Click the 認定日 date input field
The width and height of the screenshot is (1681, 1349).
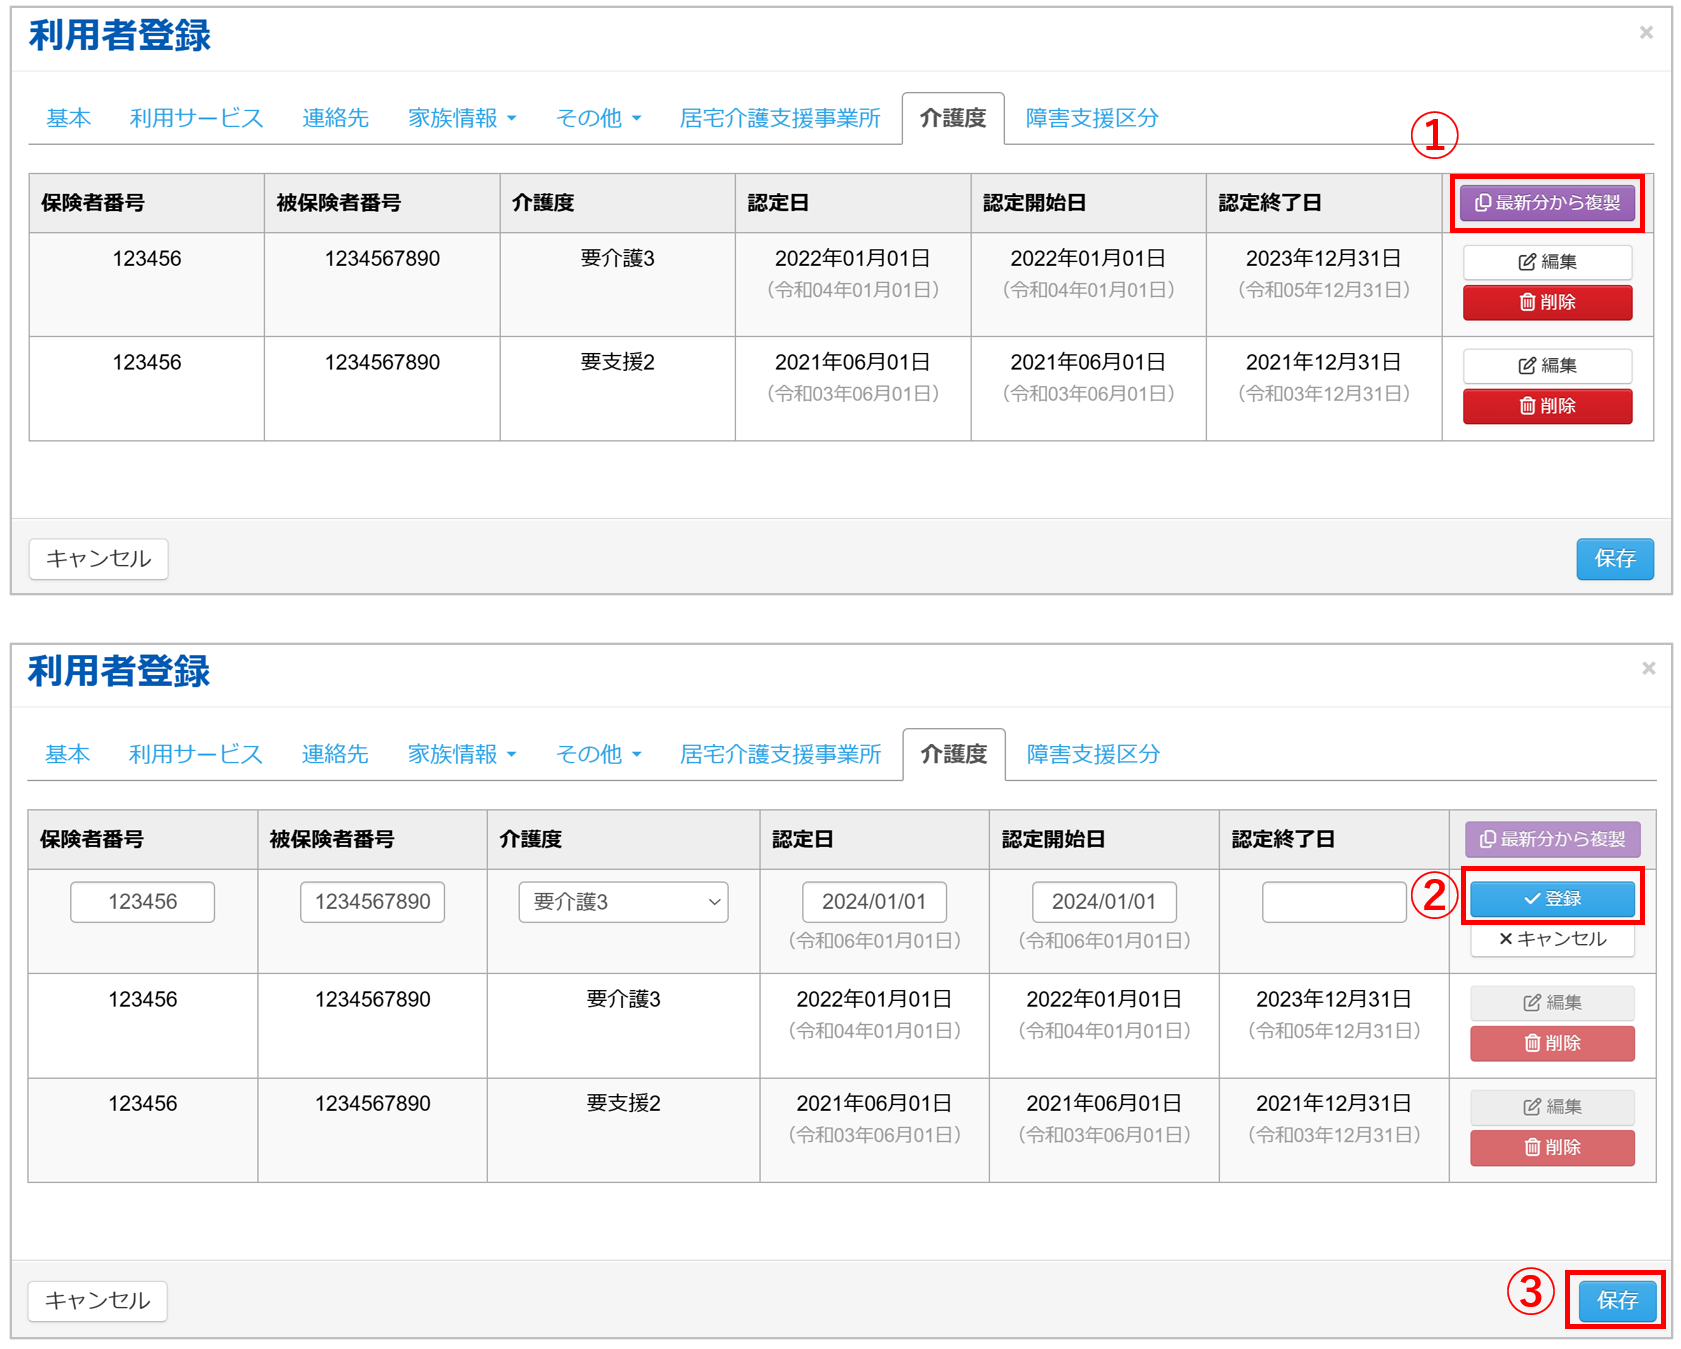873,902
